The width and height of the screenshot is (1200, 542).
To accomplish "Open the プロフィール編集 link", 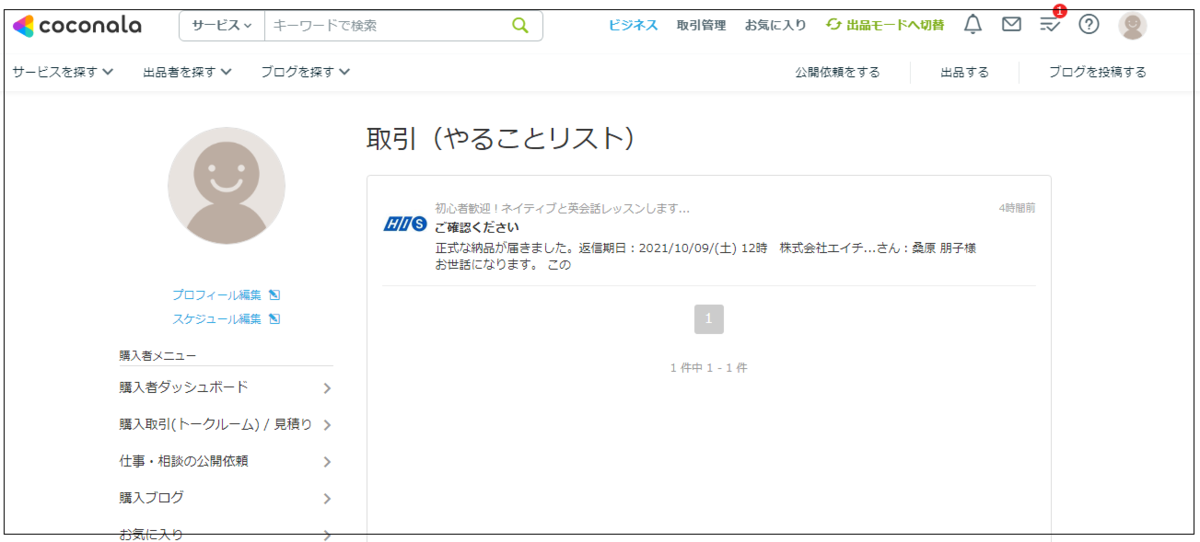I will point(217,295).
